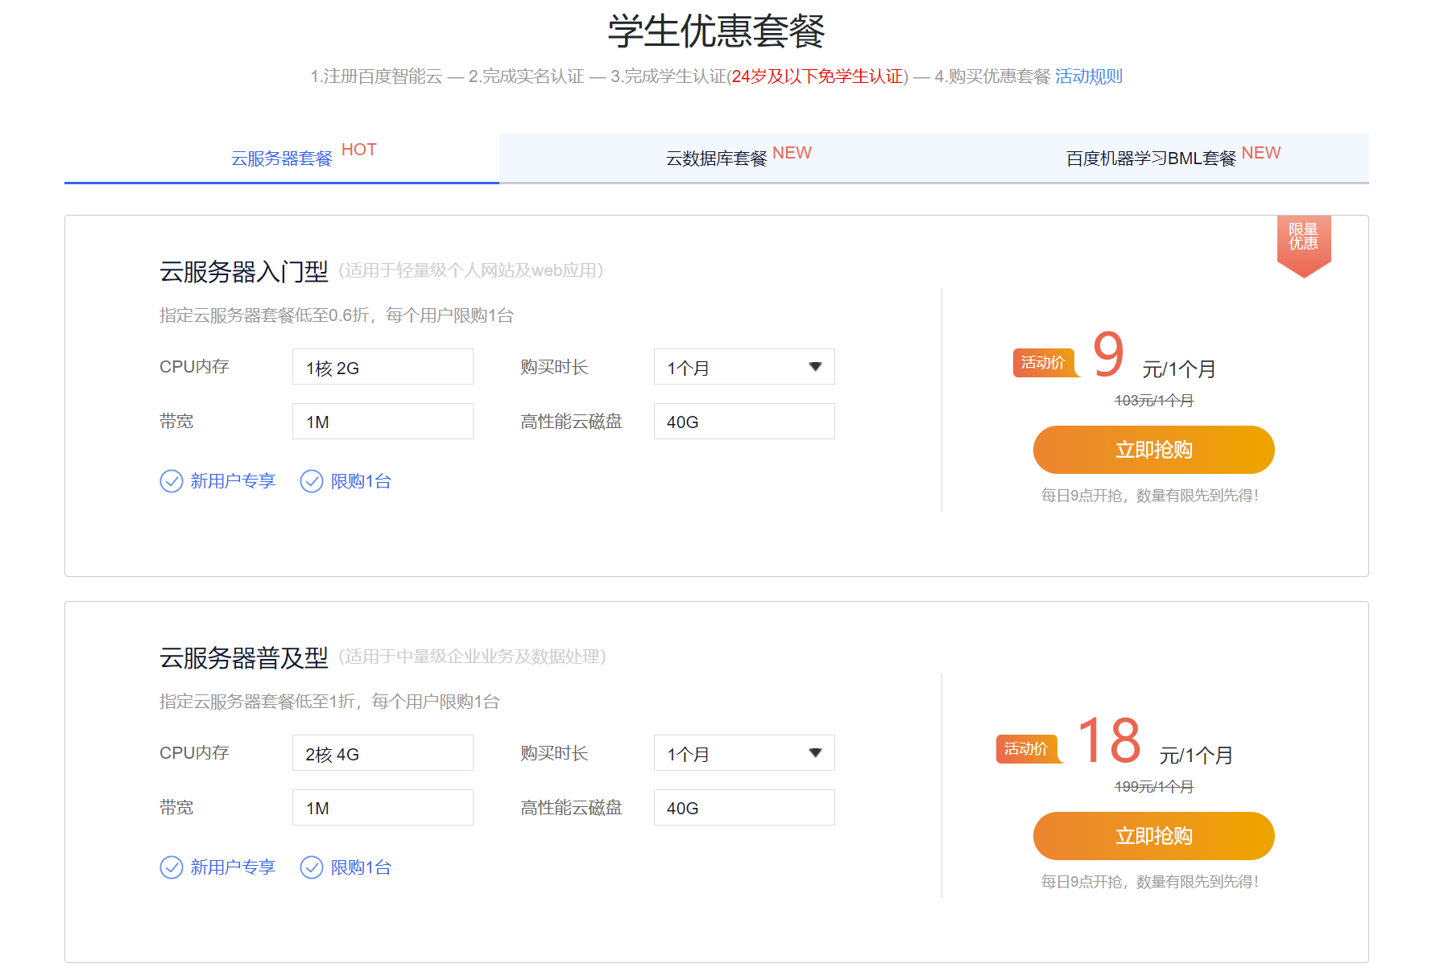Click 新用户专享 check icon in 普及型 card
The height and width of the screenshot is (976, 1440).
[171, 867]
